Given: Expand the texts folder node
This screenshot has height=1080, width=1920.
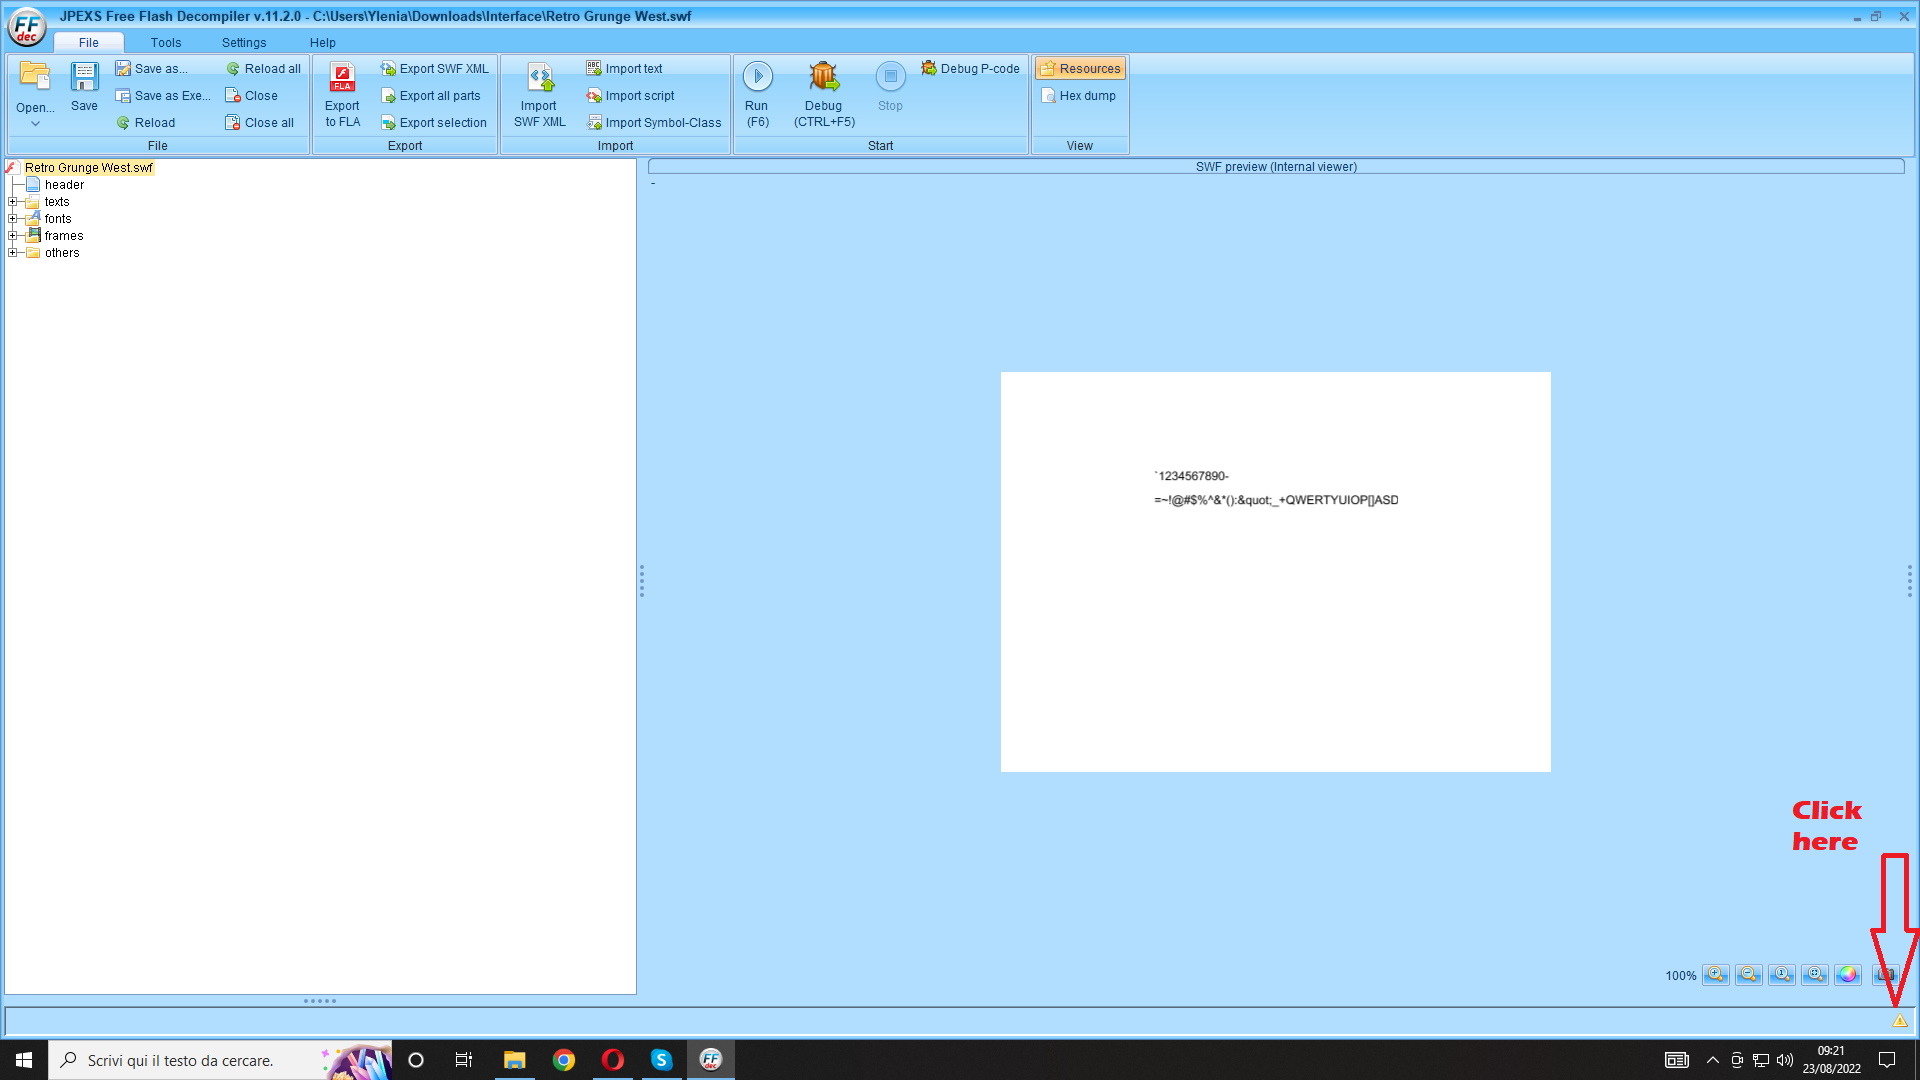Looking at the screenshot, I should pyautogui.click(x=13, y=202).
